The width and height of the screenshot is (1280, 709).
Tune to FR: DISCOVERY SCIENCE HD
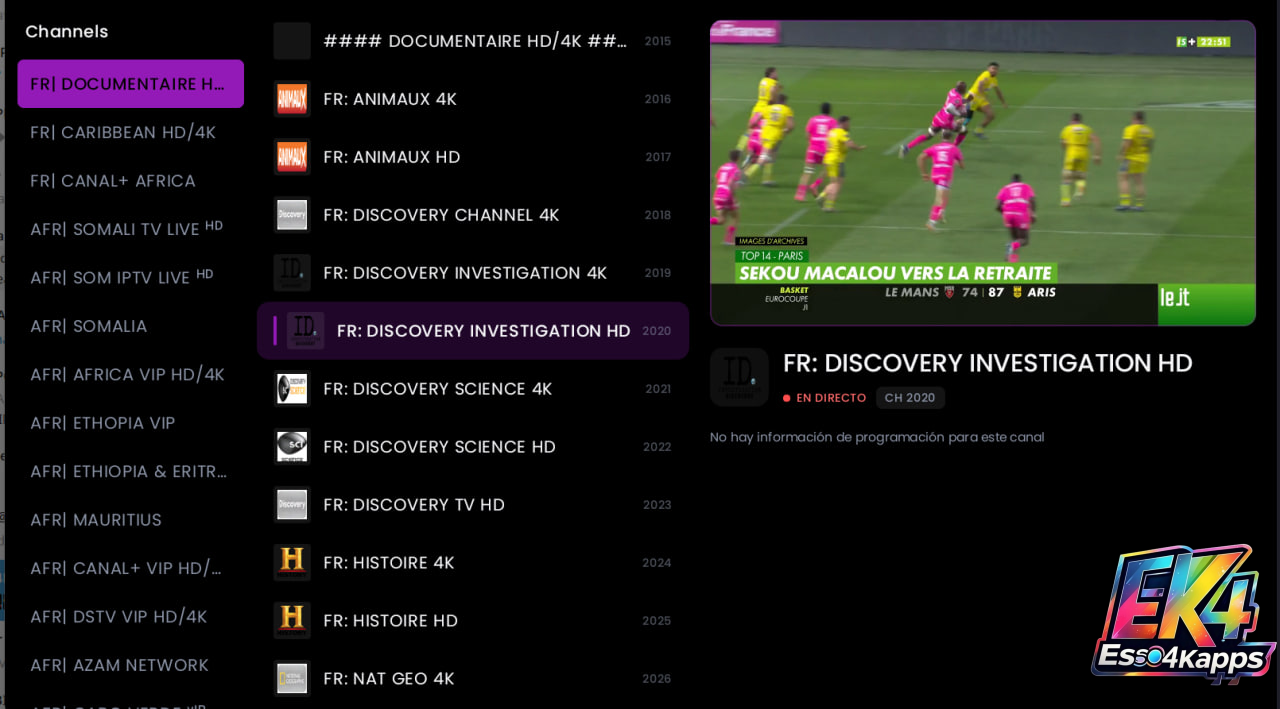pyautogui.click(x=473, y=447)
